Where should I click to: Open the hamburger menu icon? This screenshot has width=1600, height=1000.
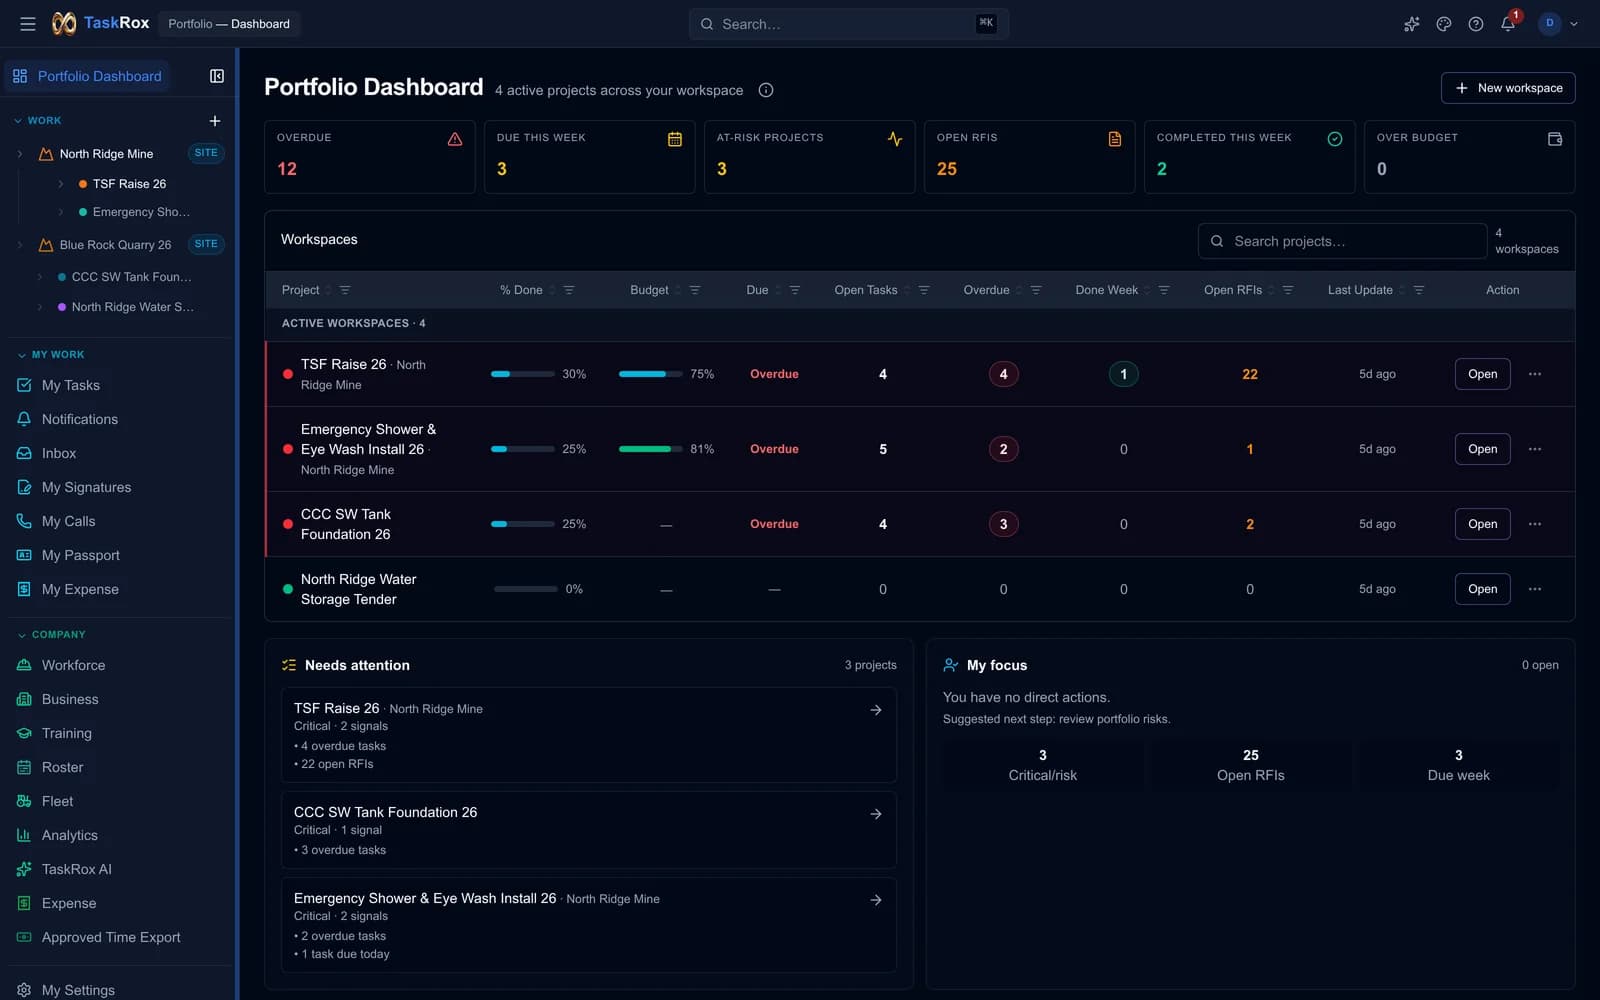(28, 24)
